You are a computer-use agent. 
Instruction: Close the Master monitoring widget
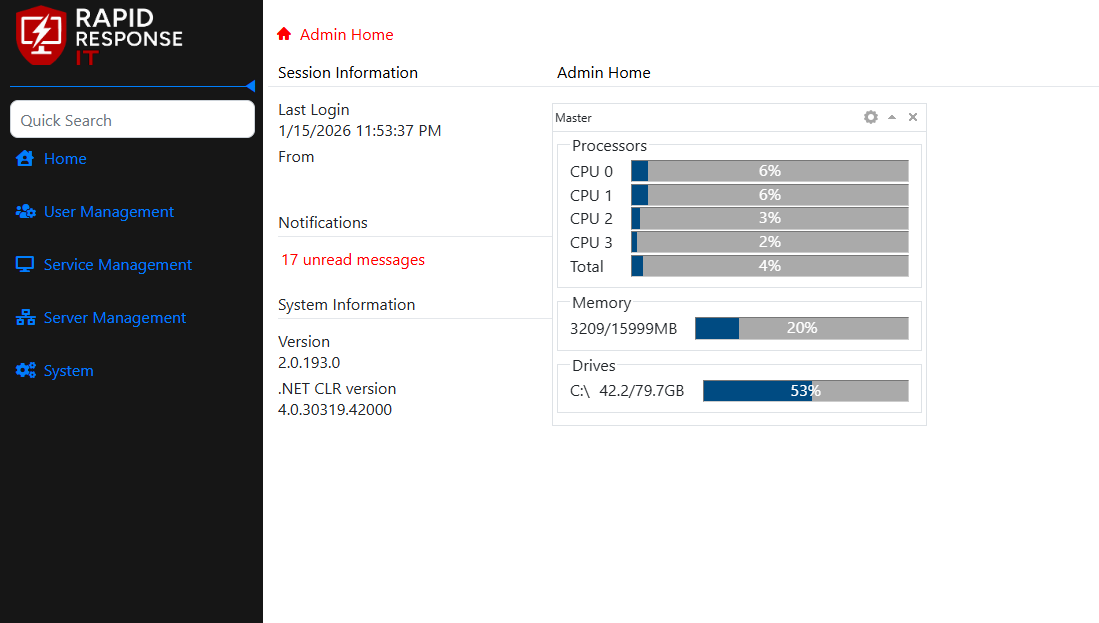[x=913, y=117]
